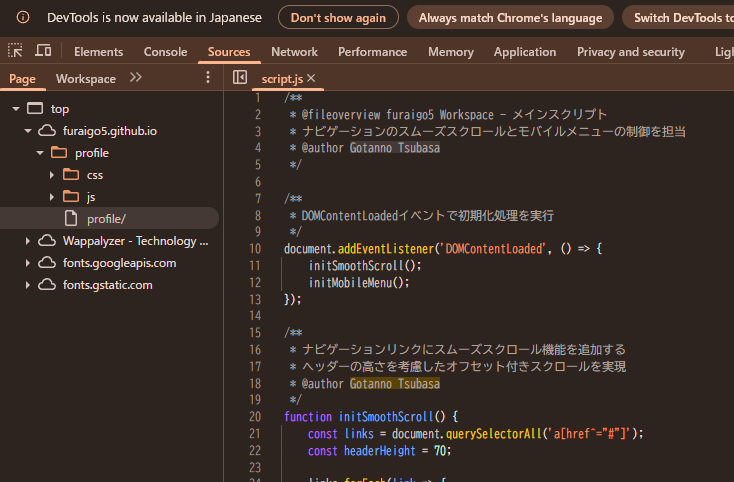Click querySelectorAll on line 21
The image size is (734, 482).
pos(494,433)
